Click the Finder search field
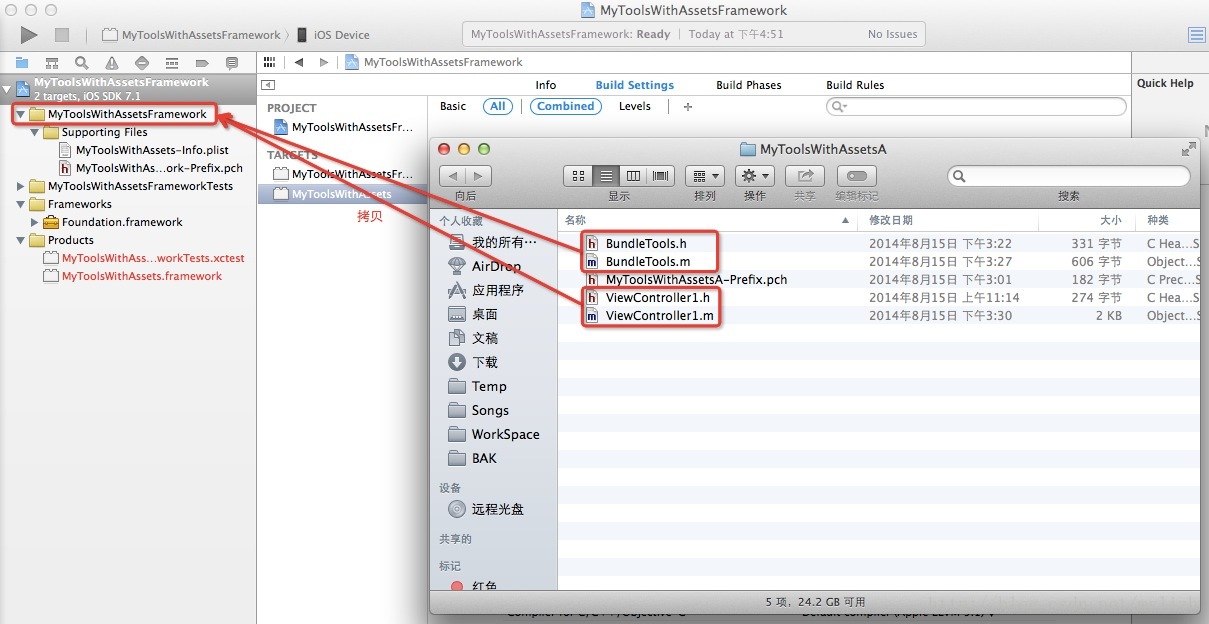Screen dimensions: 1209x624 pos(1069,176)
